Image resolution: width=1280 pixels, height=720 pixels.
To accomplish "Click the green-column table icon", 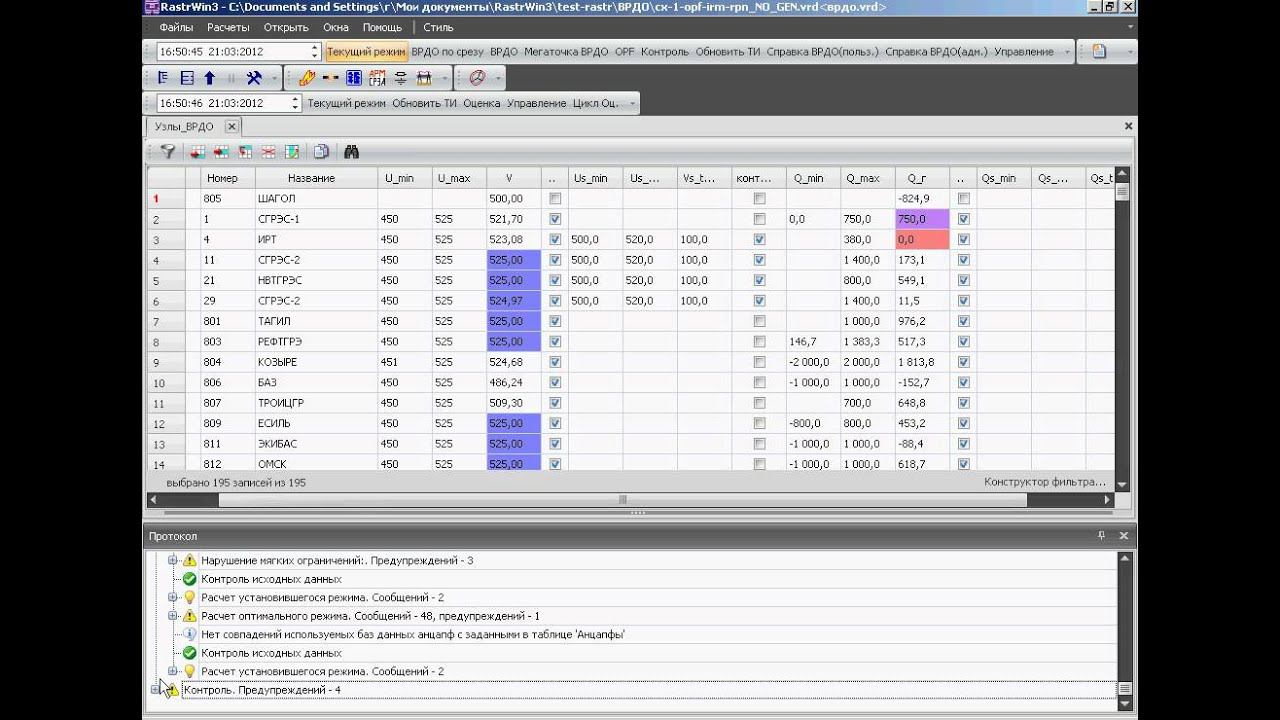I will (x=292, y=152).
